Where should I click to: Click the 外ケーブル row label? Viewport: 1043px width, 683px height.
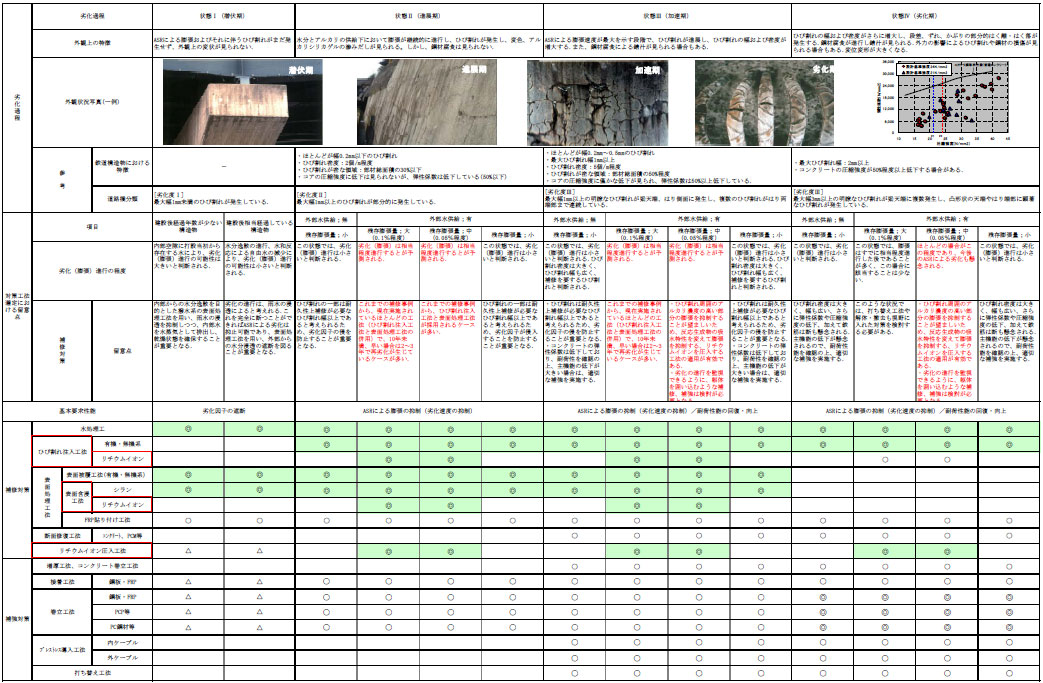tap(119, 658)
